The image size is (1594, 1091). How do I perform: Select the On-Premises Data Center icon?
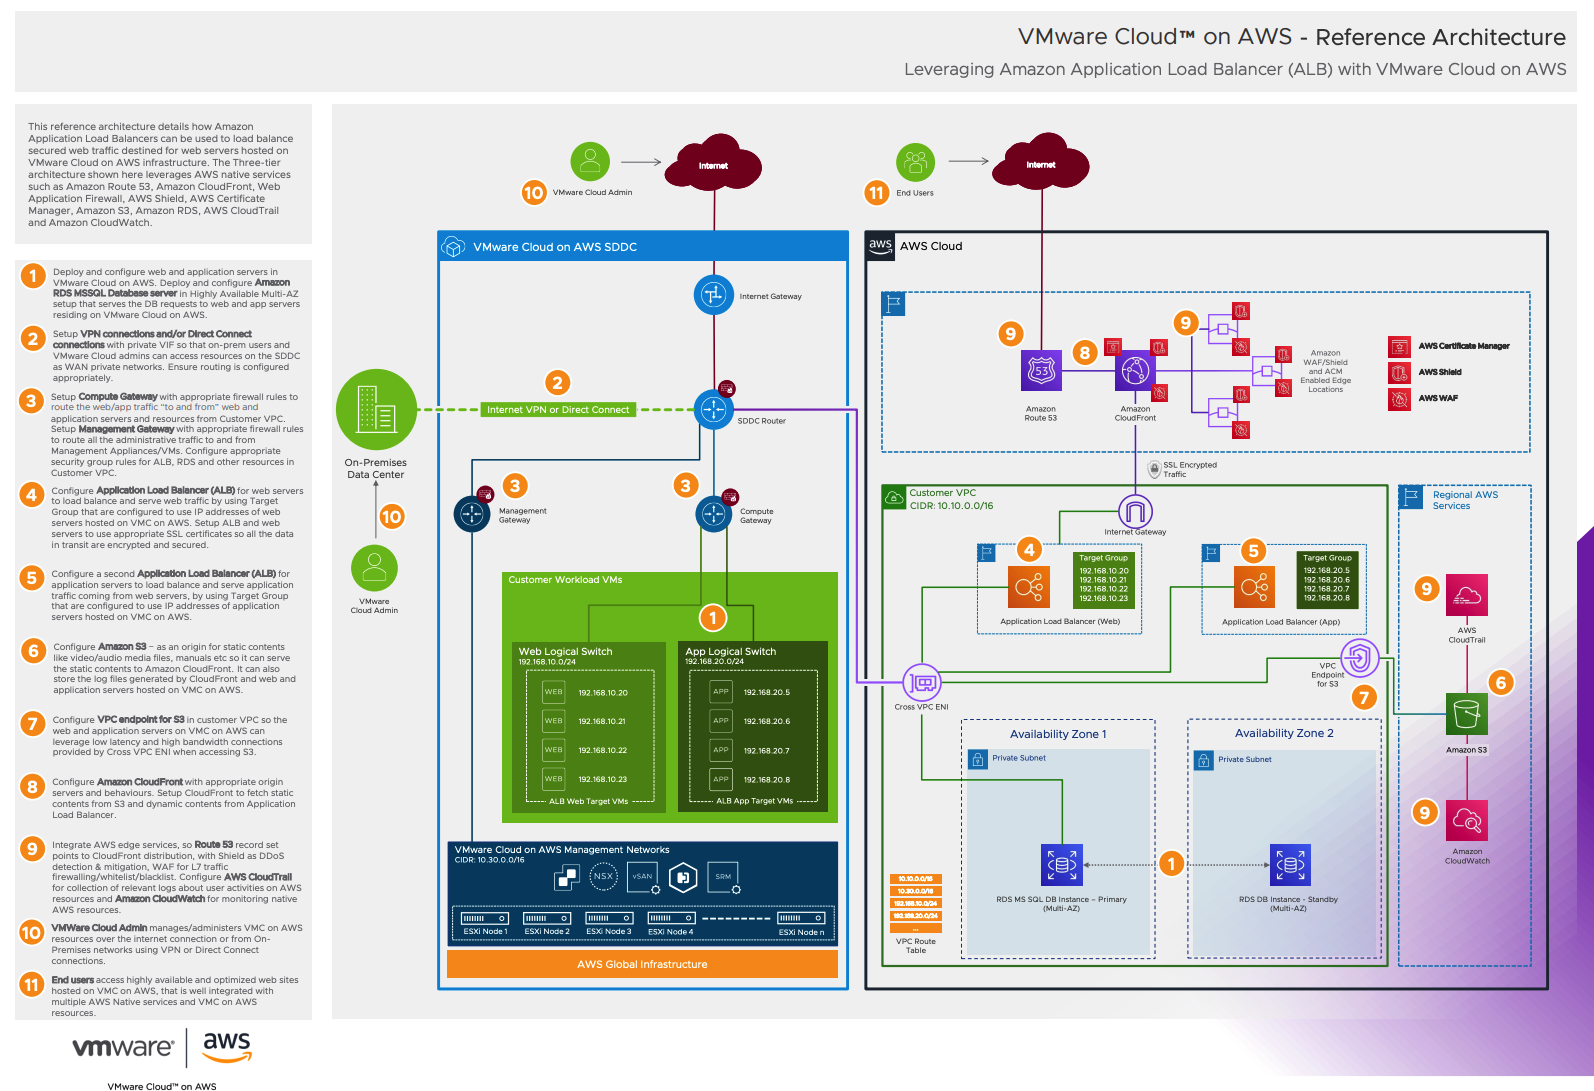[376, 410]
